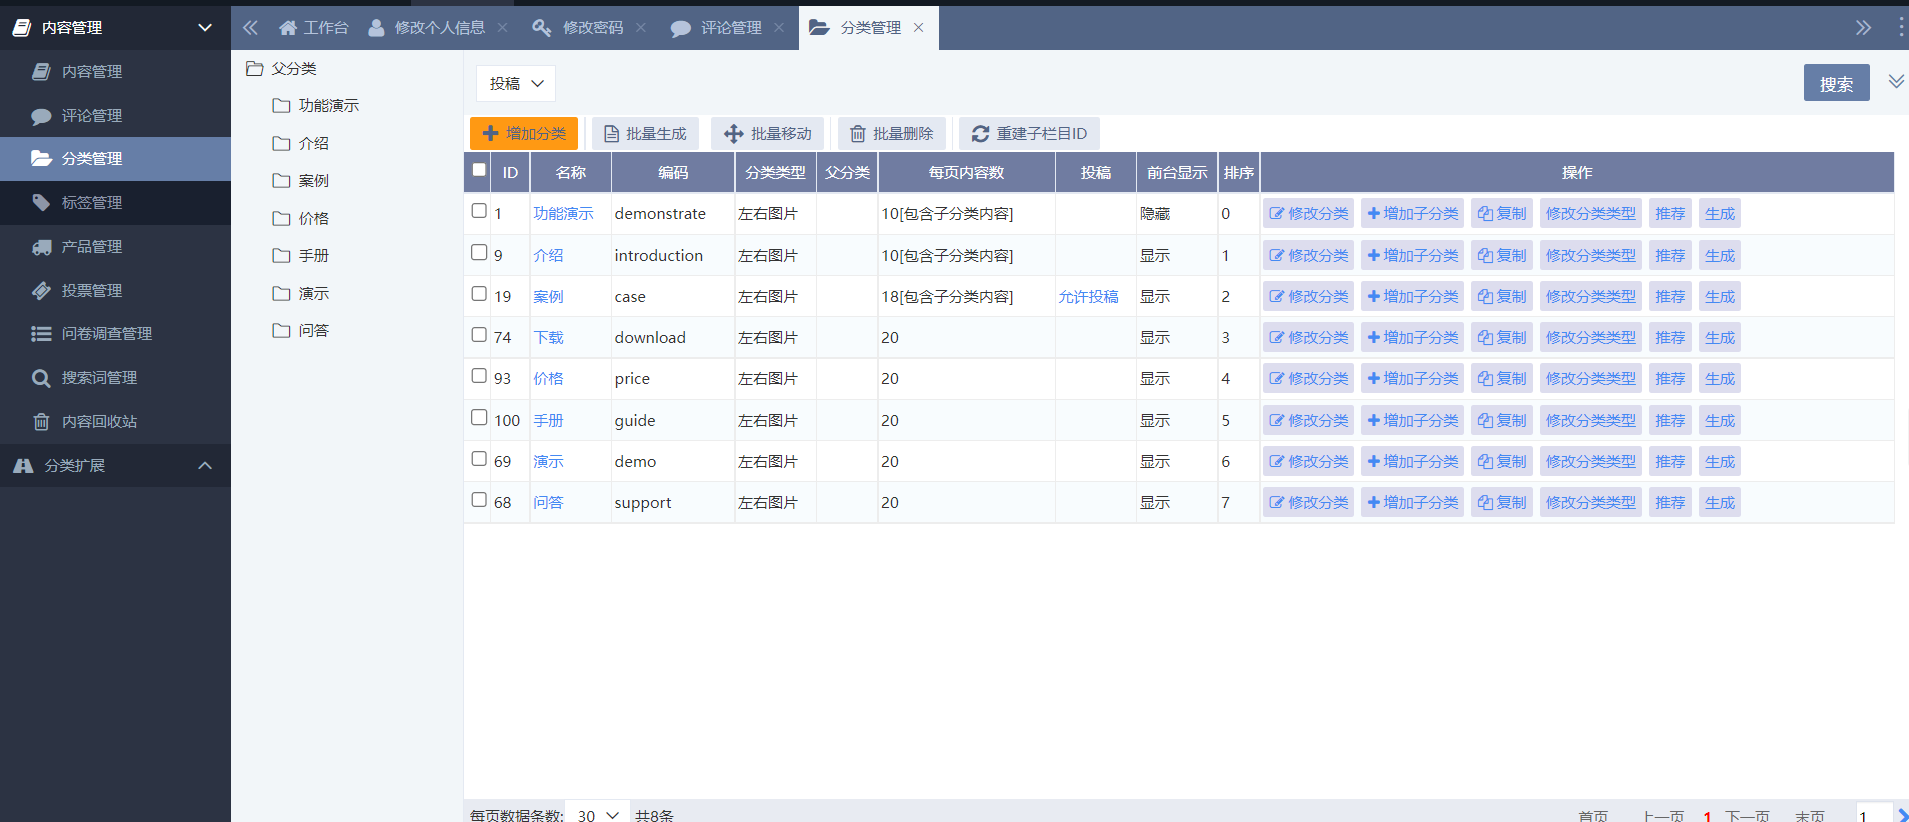Screen dimensions: 1909x822
Task: Click the key icon on 修改密码 tab
Action: pyautogui.click(x=542, y=28)
